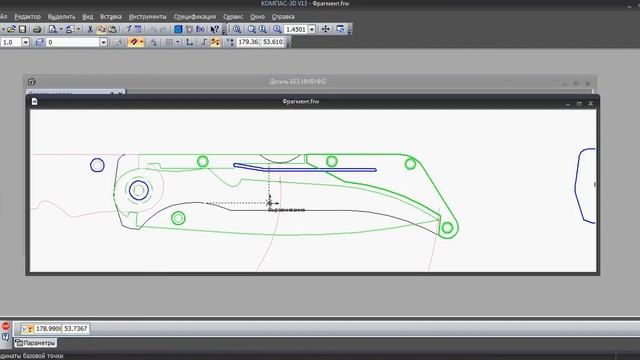Click the Деталь window icon

[x=32, y=82]
